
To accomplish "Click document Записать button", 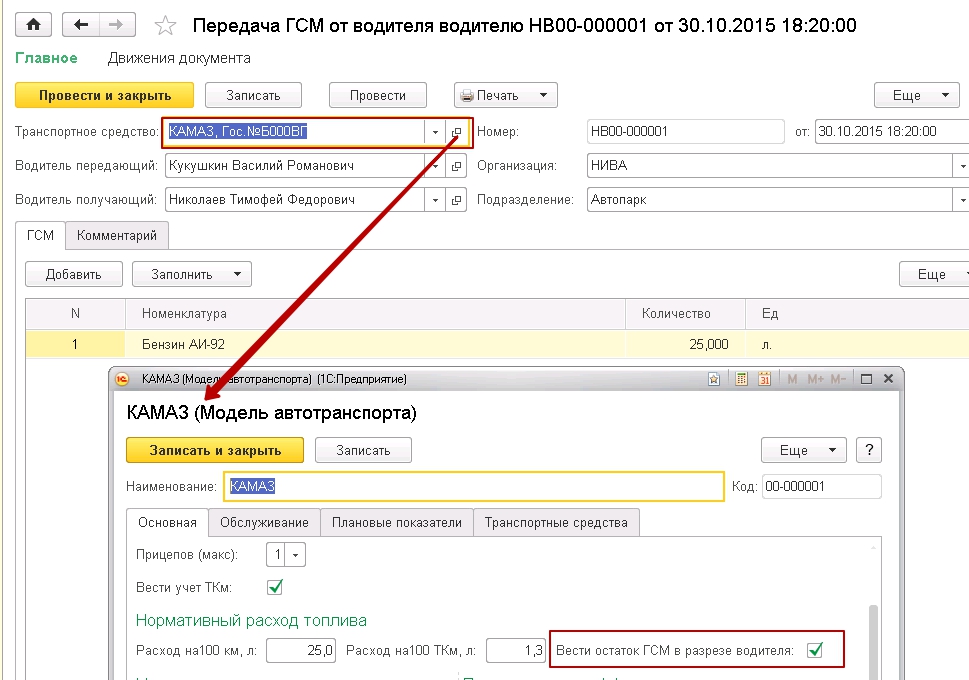I will click(x=253, y=95).
